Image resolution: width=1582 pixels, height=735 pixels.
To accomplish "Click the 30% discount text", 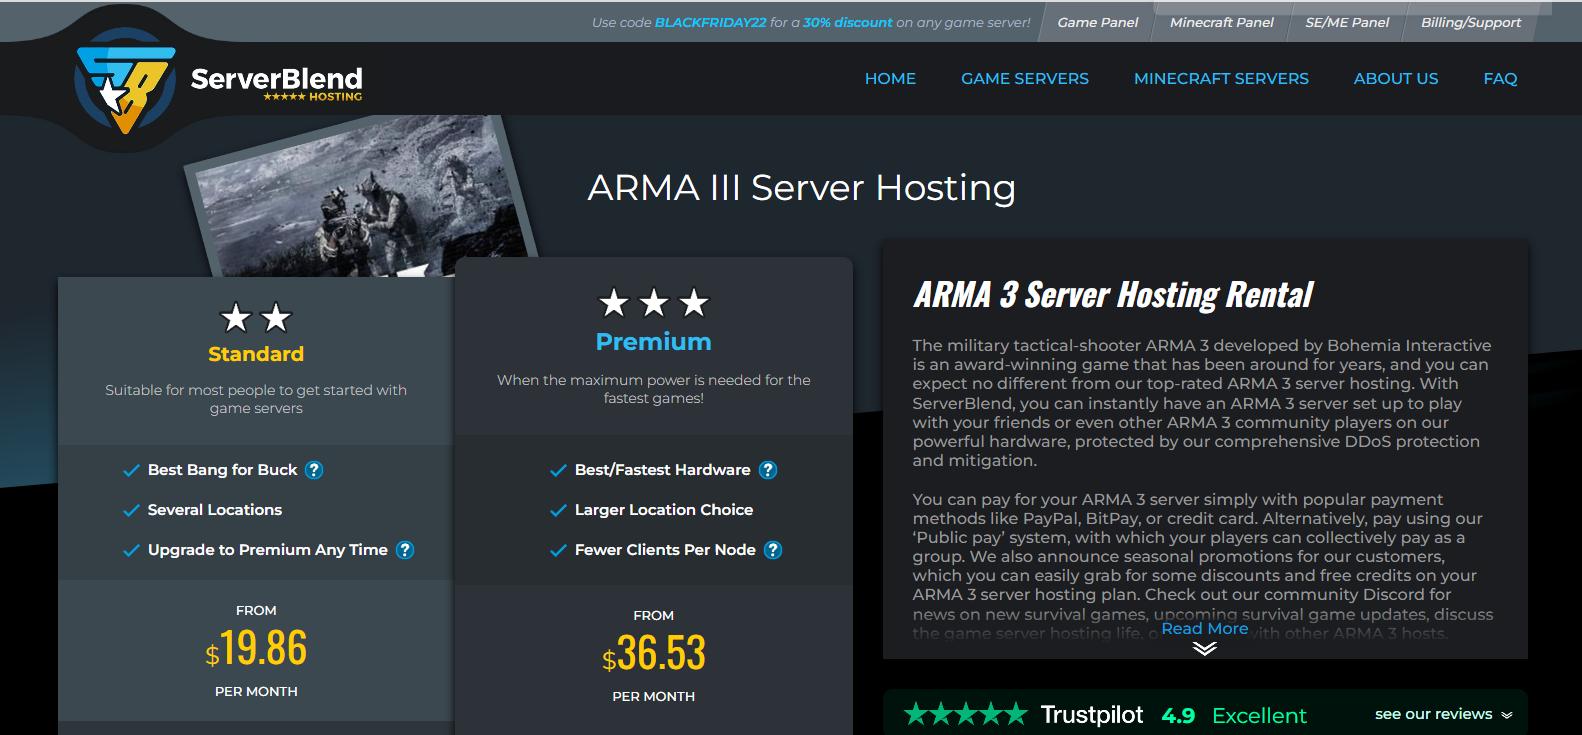I will [x=848, y=22].
